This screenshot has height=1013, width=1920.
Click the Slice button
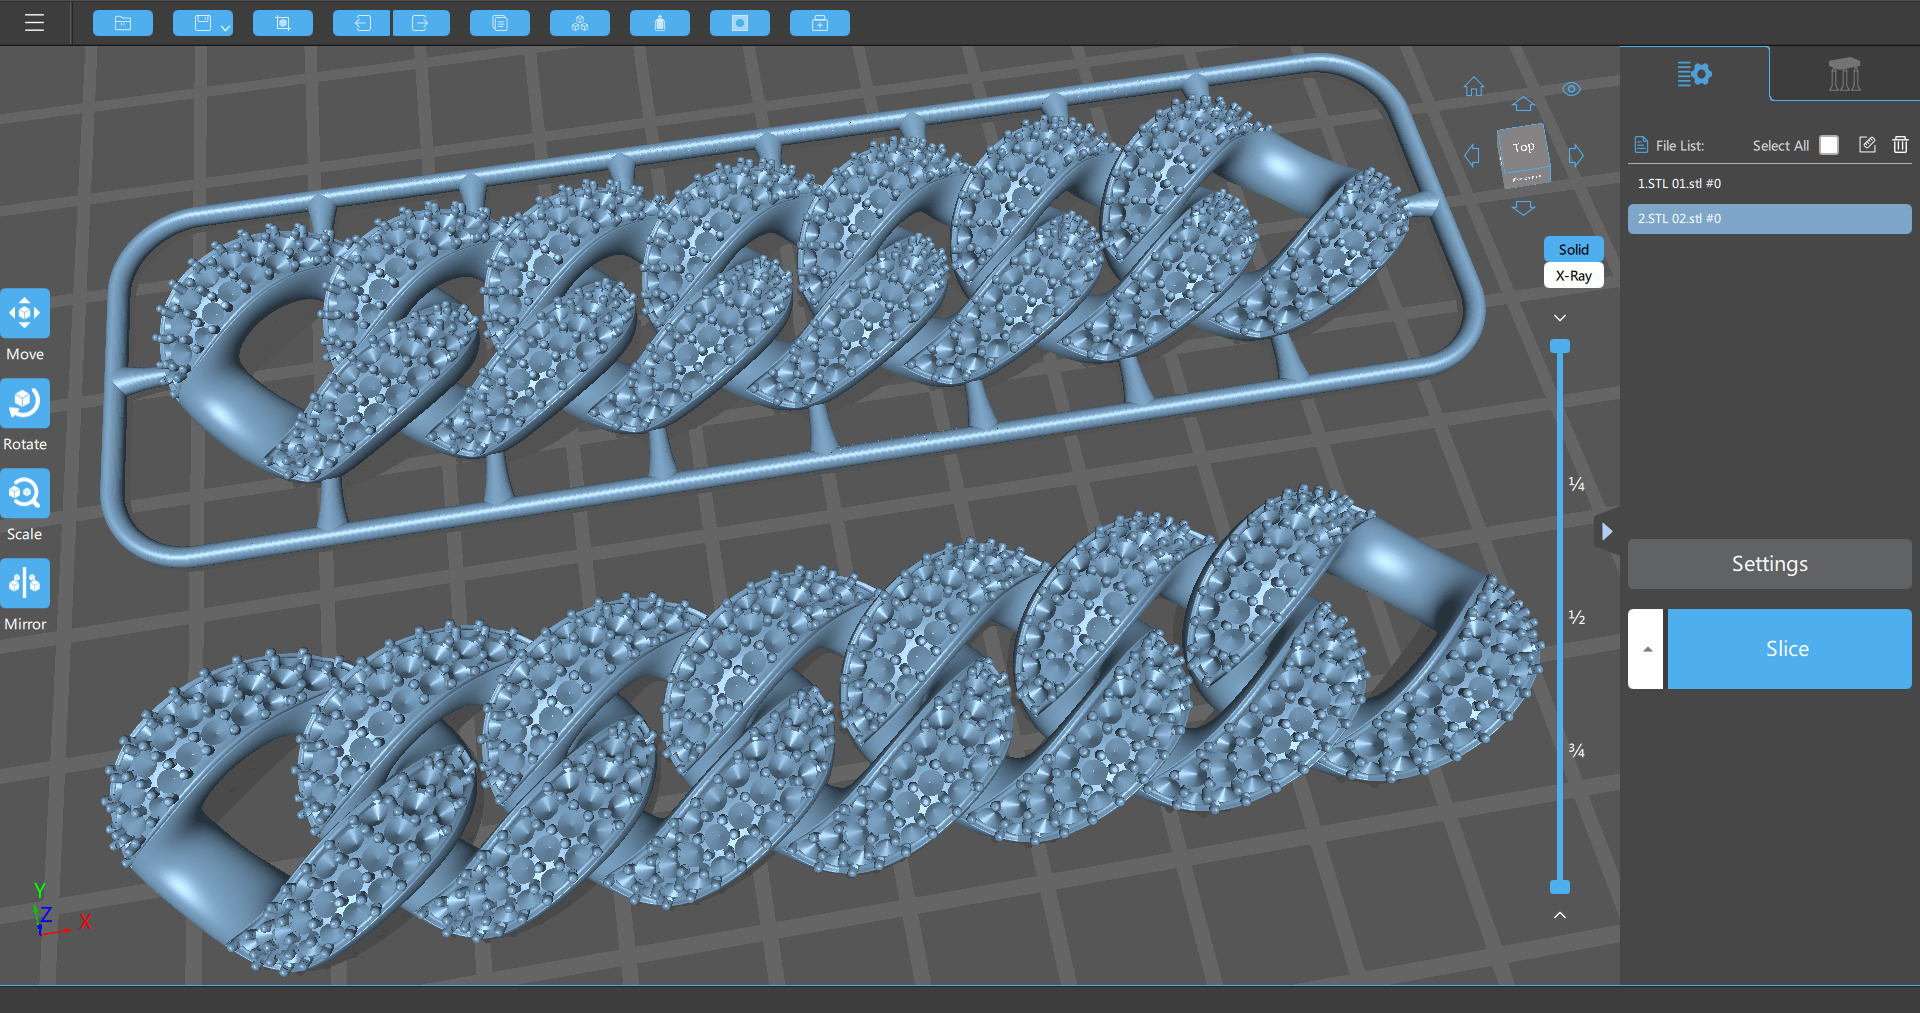pyautogui.click(x=1789, y=649)
